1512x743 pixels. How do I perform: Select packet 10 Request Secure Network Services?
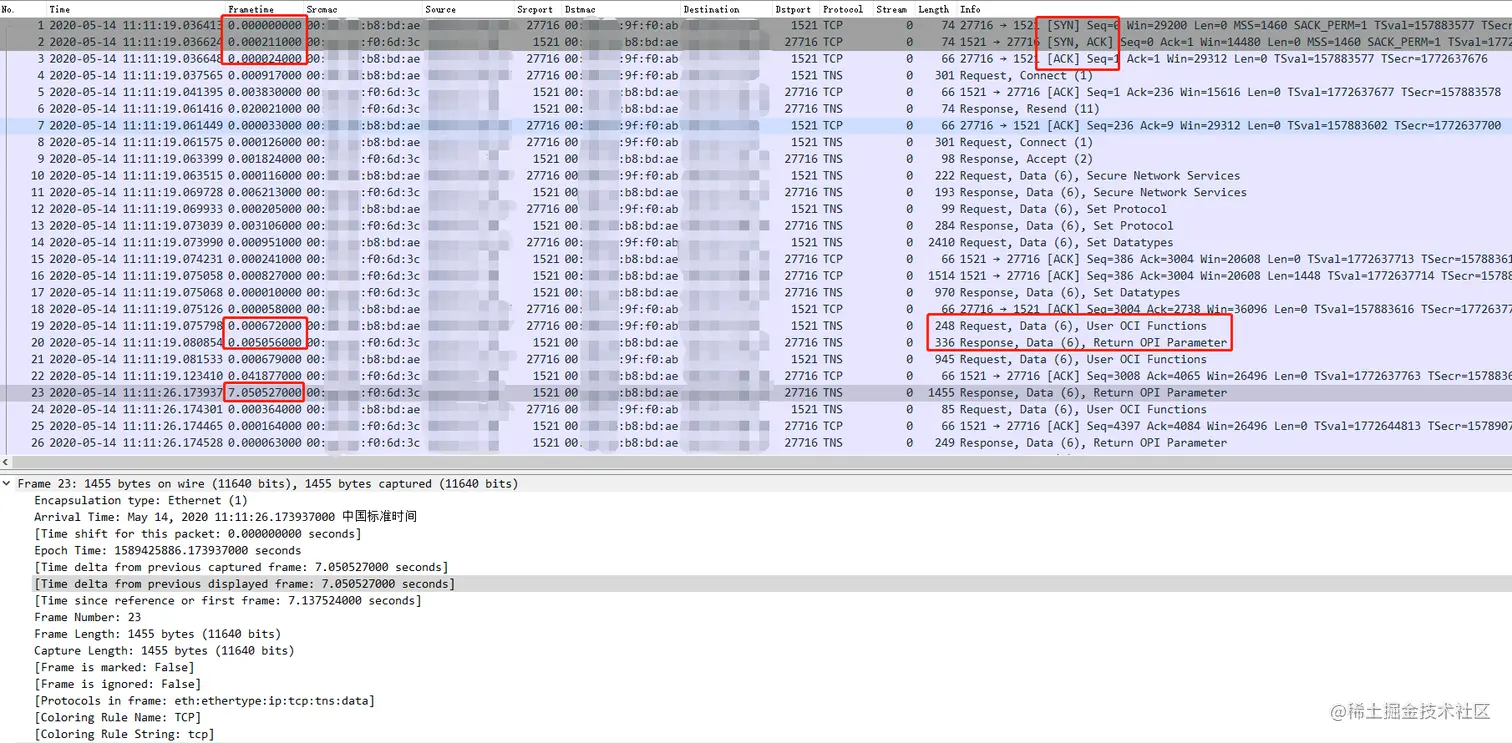(756, 175)
